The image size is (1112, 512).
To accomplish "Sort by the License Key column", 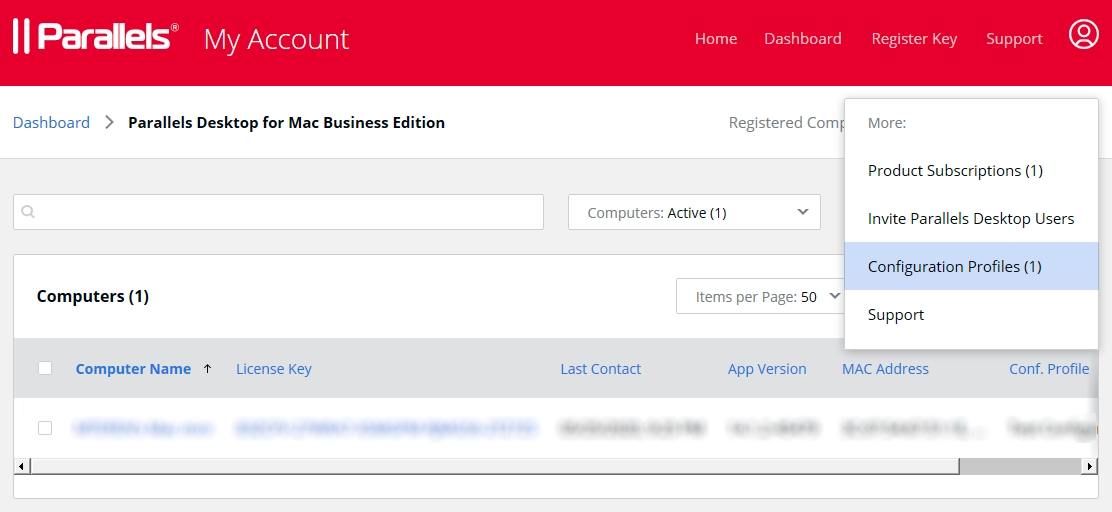I will 273,369.
